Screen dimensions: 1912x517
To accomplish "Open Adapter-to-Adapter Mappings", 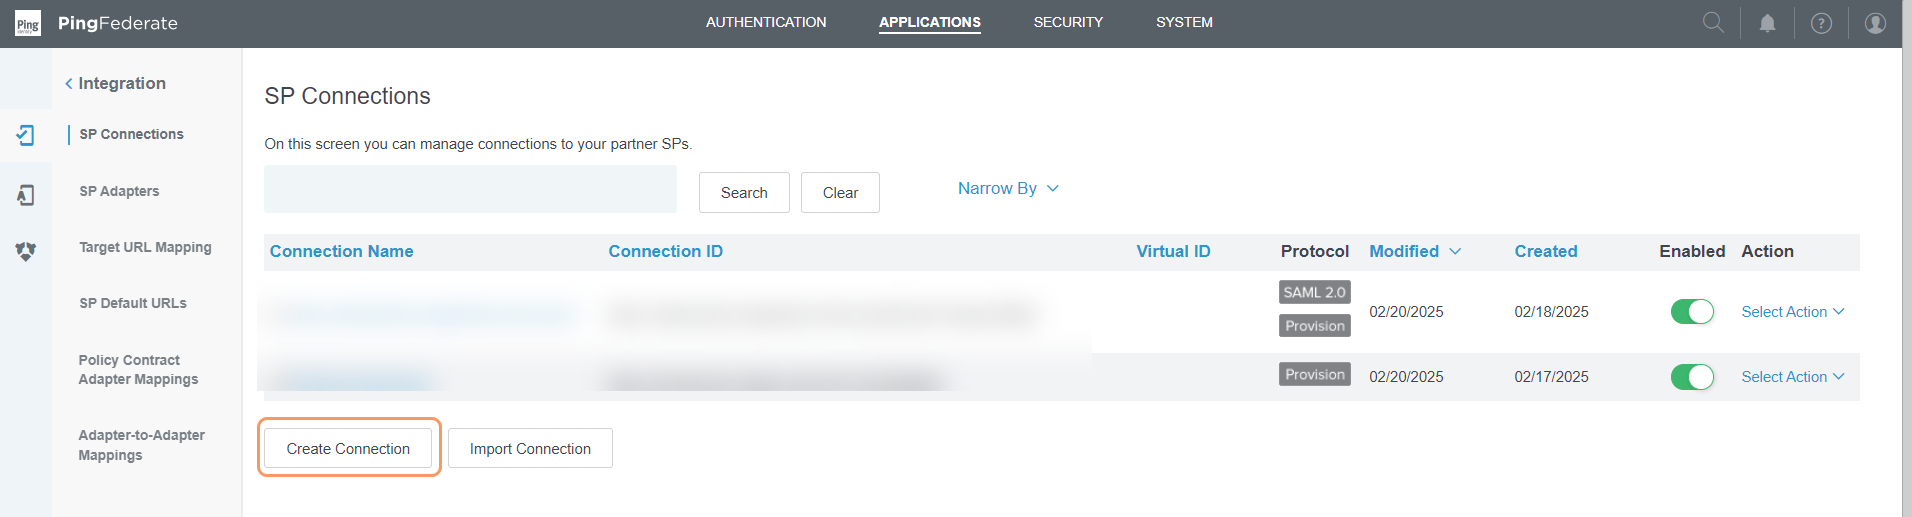I will (141, 445).
